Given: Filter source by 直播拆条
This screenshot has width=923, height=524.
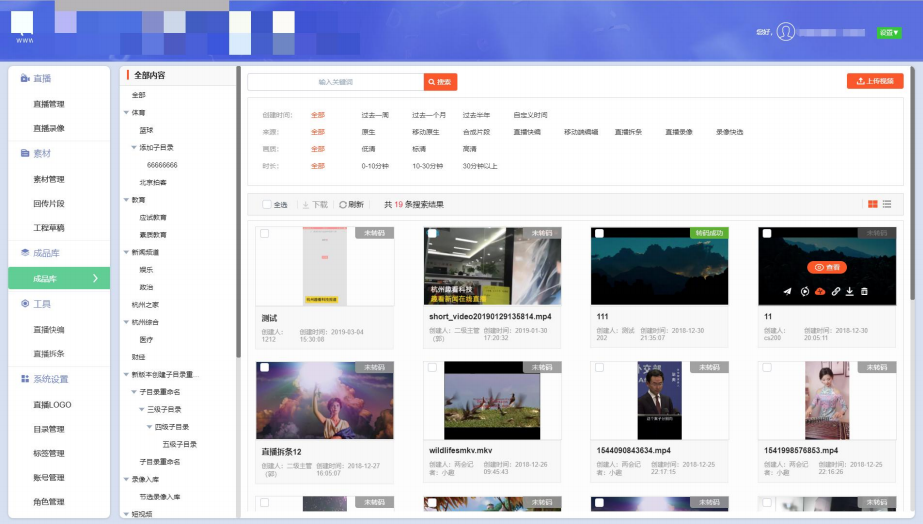Looking at the screenshot, I should point(628,132).
